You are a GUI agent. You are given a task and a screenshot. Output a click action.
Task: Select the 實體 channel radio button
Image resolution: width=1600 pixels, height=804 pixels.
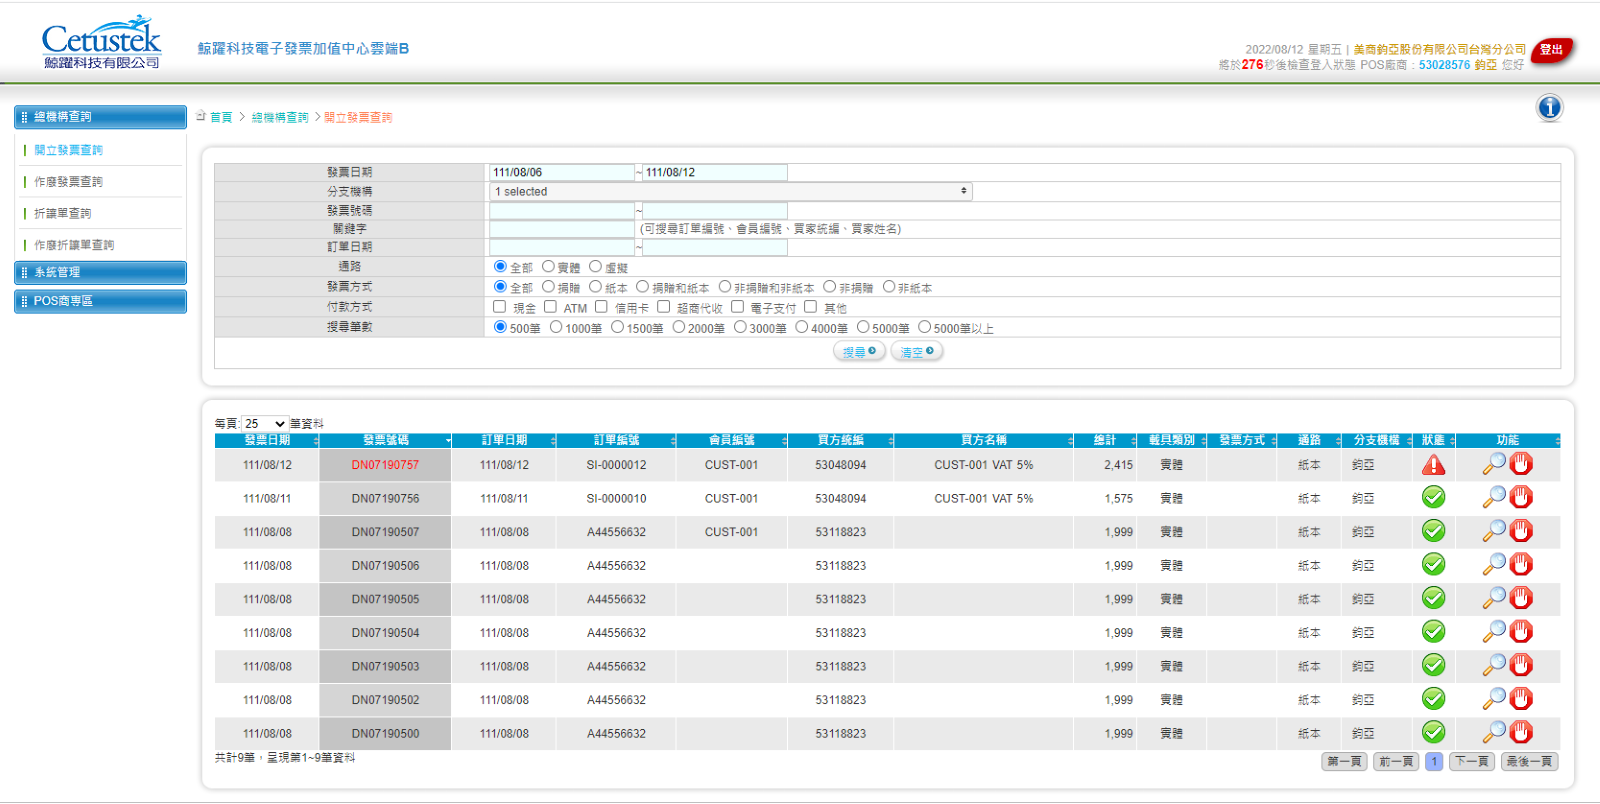tap(548, 266)
